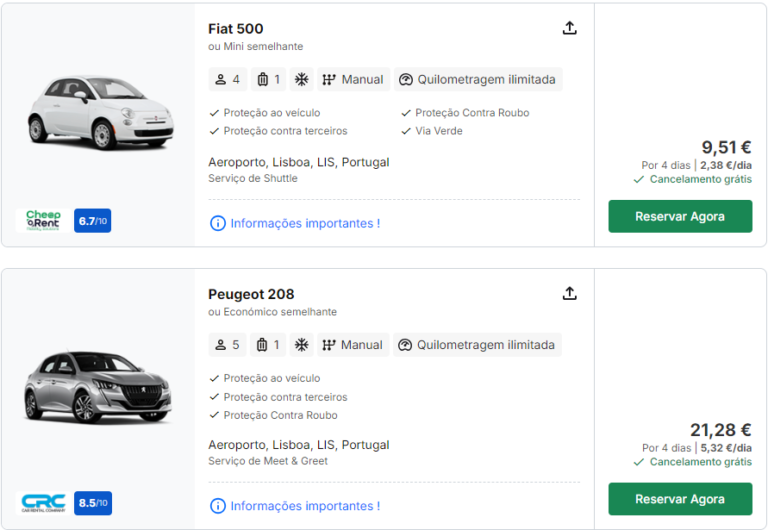Click the Fiat 500 four-passenger seats badge
This screenshot has height=530, width=768.
coord(227,79)
